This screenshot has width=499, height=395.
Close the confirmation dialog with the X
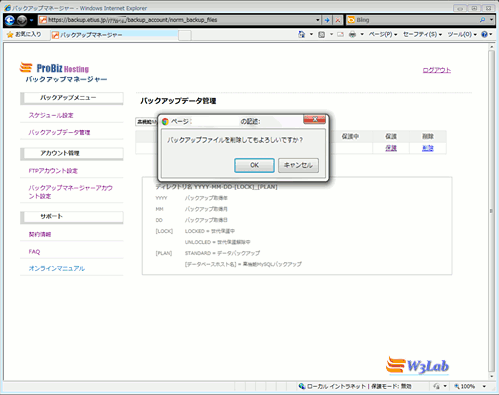click(x=314, y=119)
